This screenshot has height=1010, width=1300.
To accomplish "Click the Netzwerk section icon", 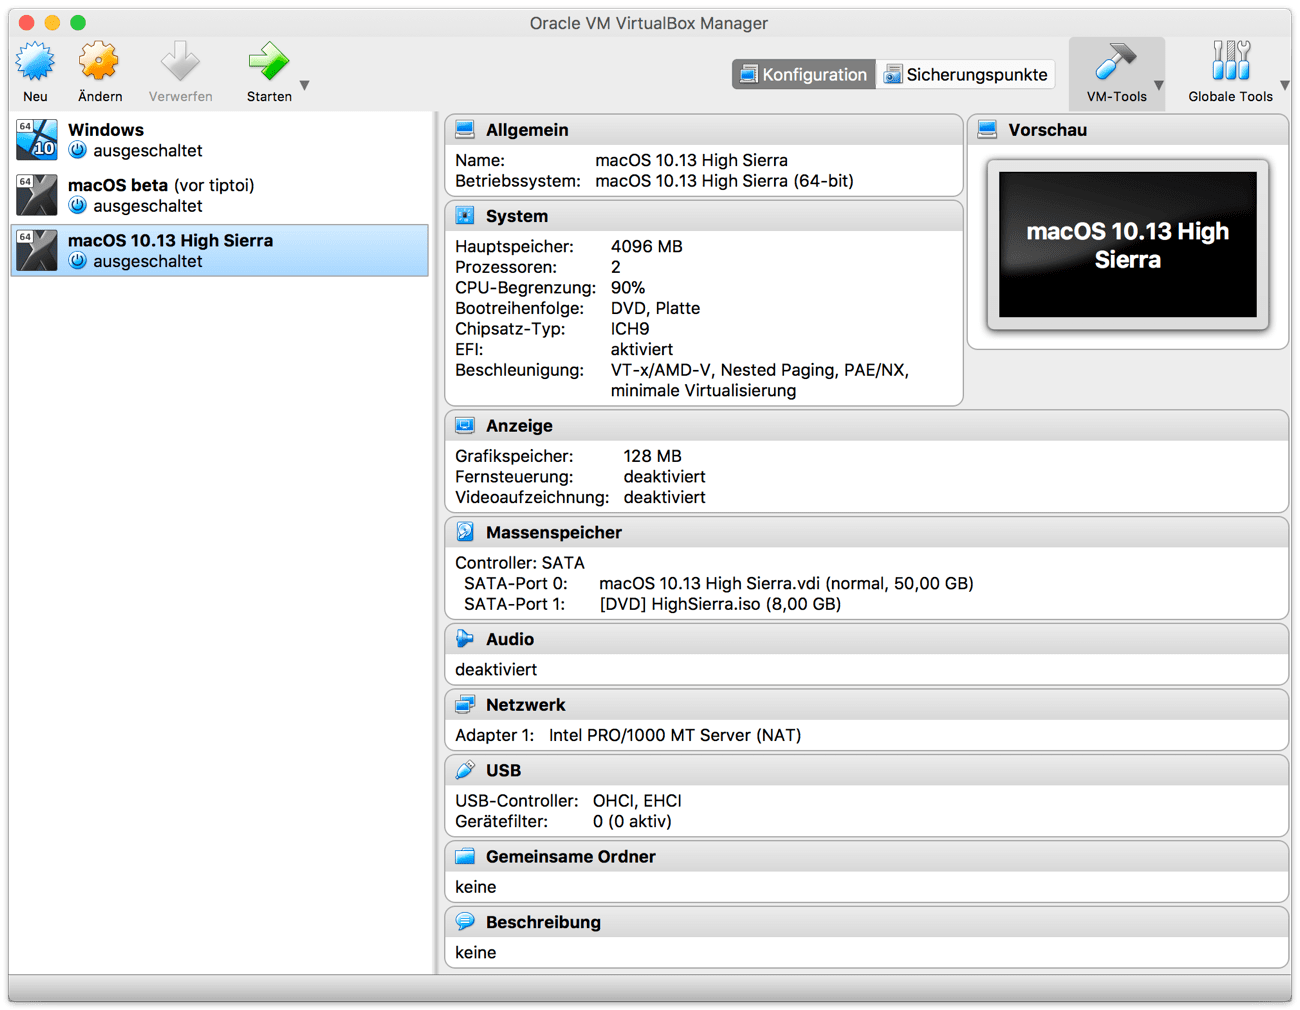I will (x=465, y=705).
